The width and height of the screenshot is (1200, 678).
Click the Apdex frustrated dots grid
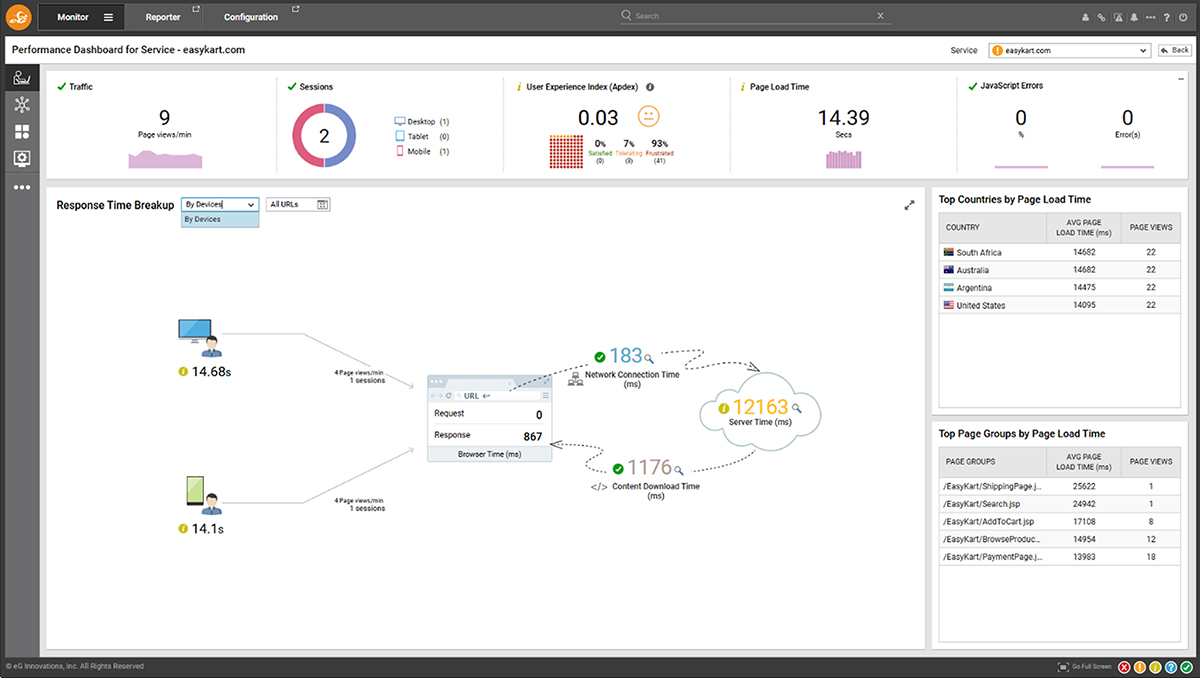coord(567,150)
